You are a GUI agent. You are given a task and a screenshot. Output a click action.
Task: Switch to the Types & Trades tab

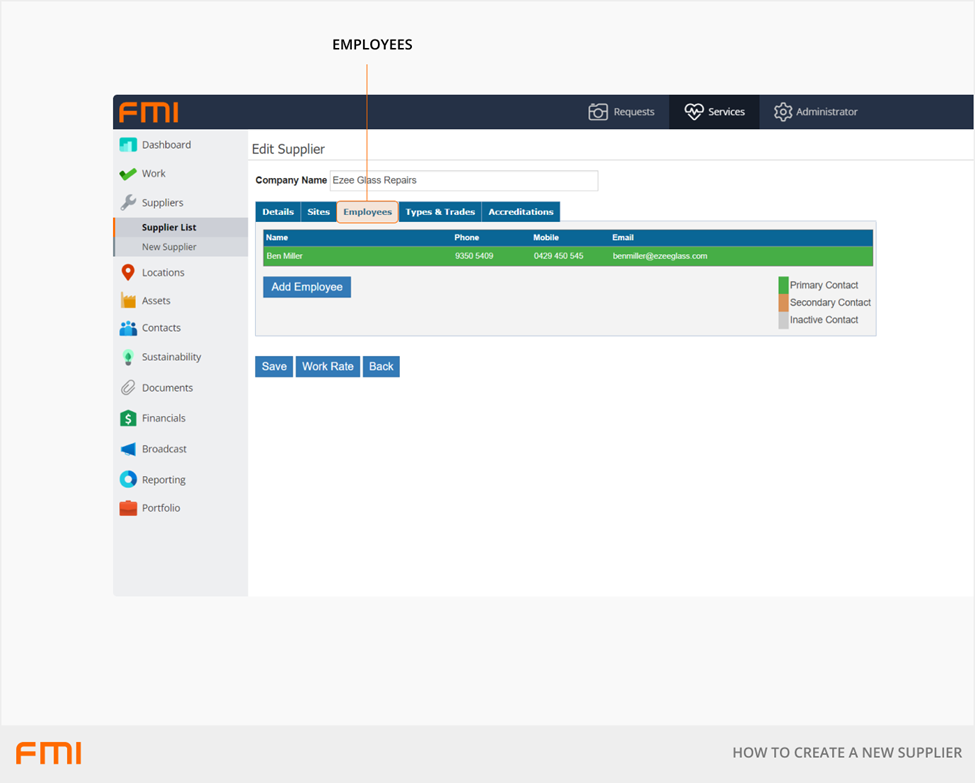pyautogui.click(x=440, y=212)
